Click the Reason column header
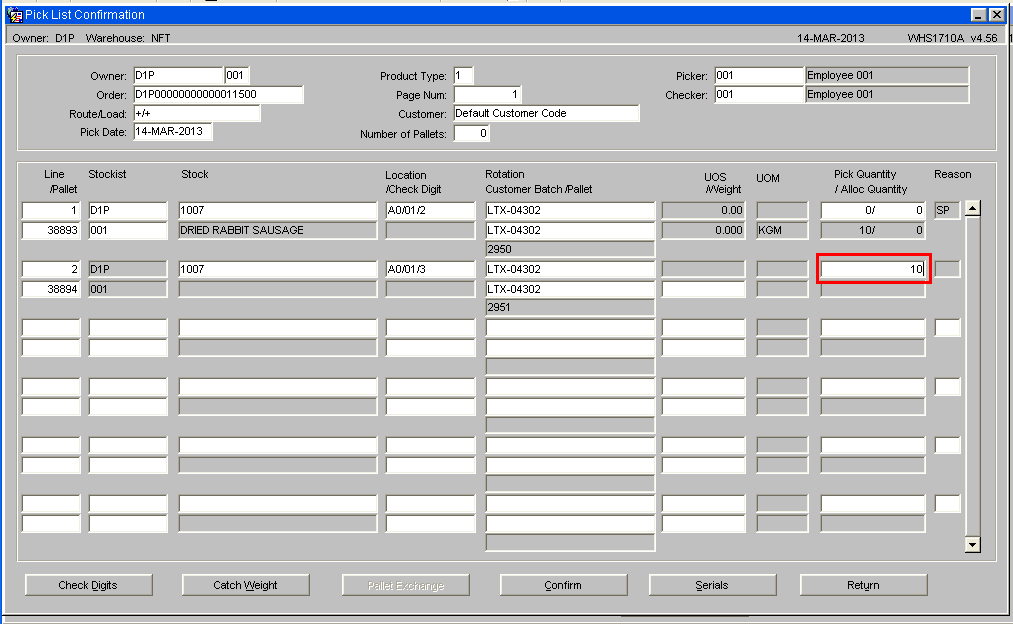1013x624 pixels. [x=952, y=174]
